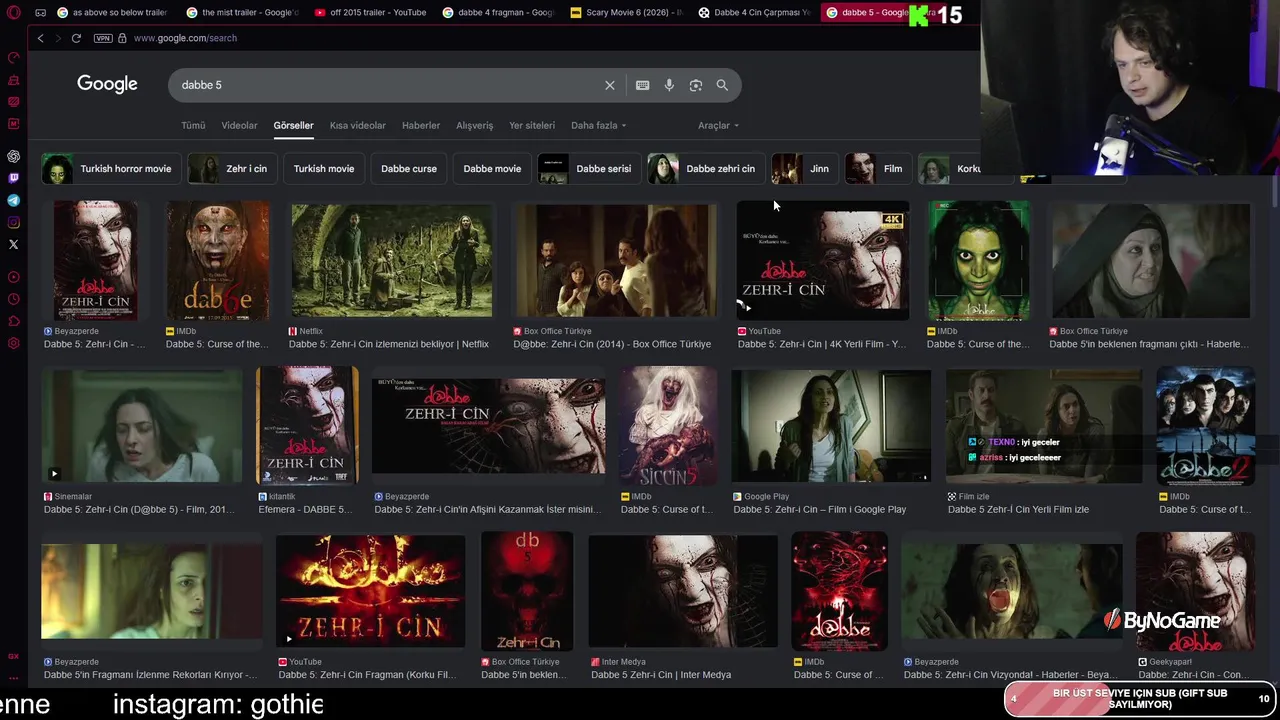Open Settings gear in the sidebar

click(x=14, y=343)
